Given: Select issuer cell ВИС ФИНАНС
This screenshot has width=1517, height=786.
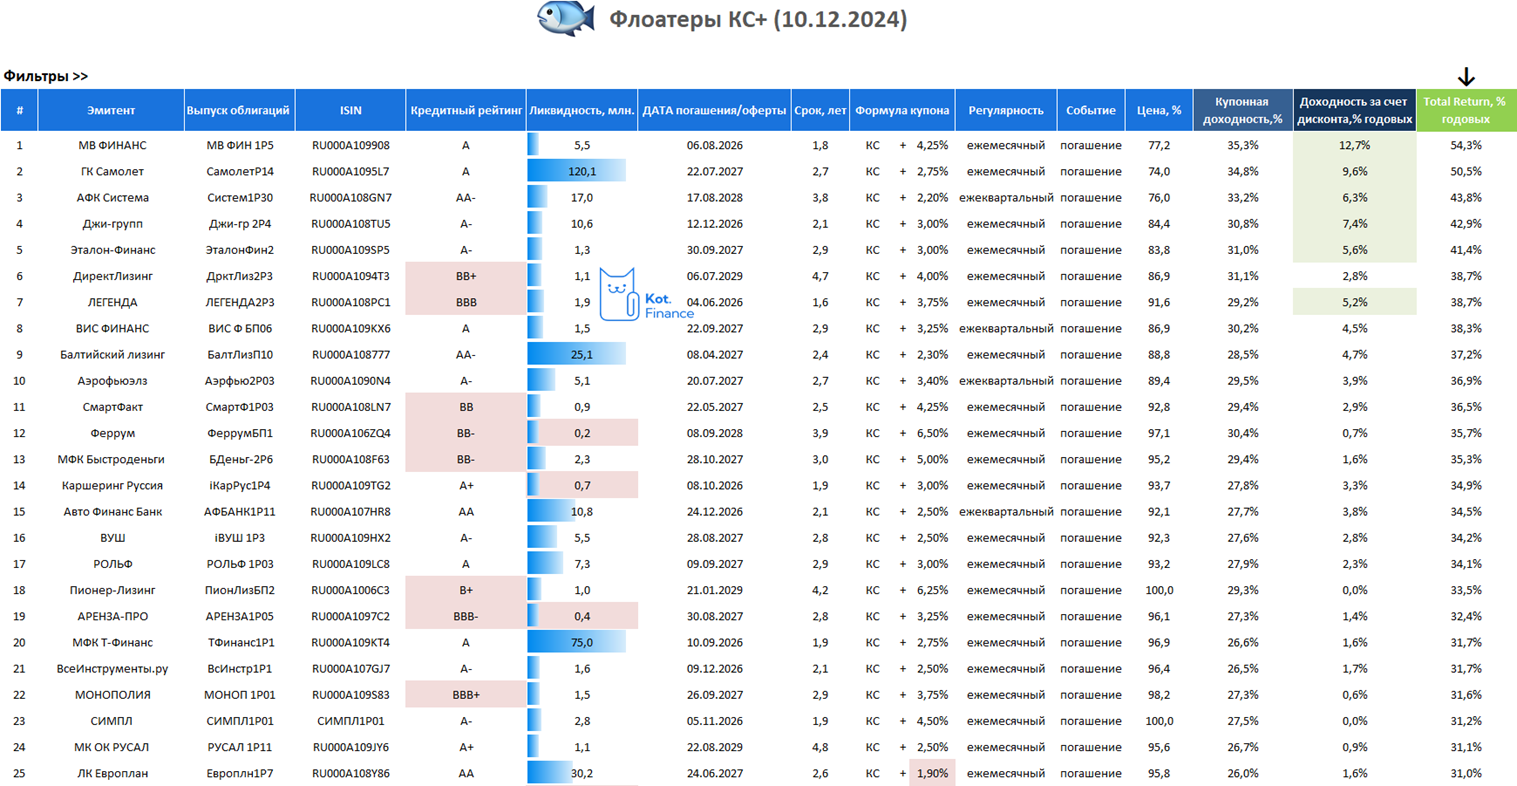Looking at the screenshot, I should tap(111, 328).
